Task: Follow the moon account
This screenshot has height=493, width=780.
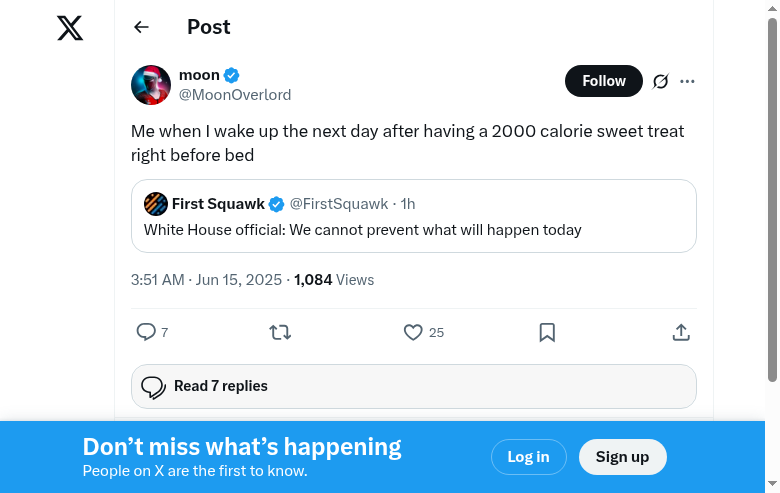Action: [x=603, y=81]
